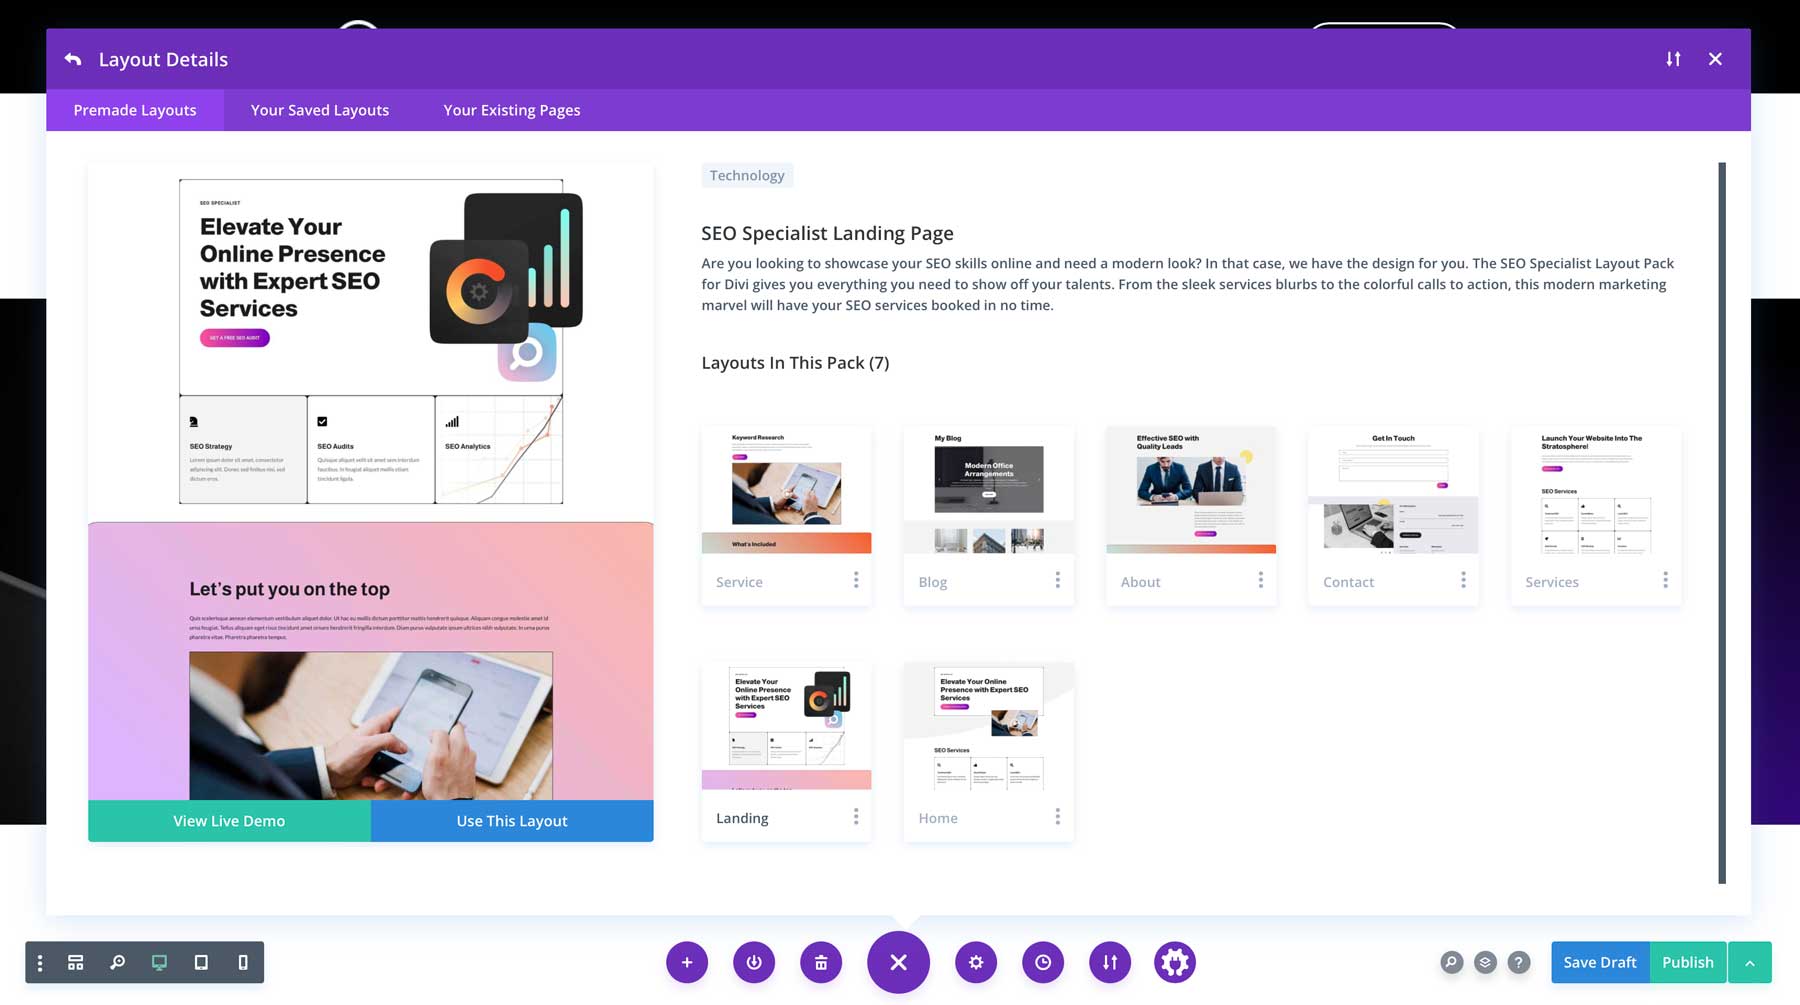
Task: Switch to tablet view mode
Action: tap(201, 962)
